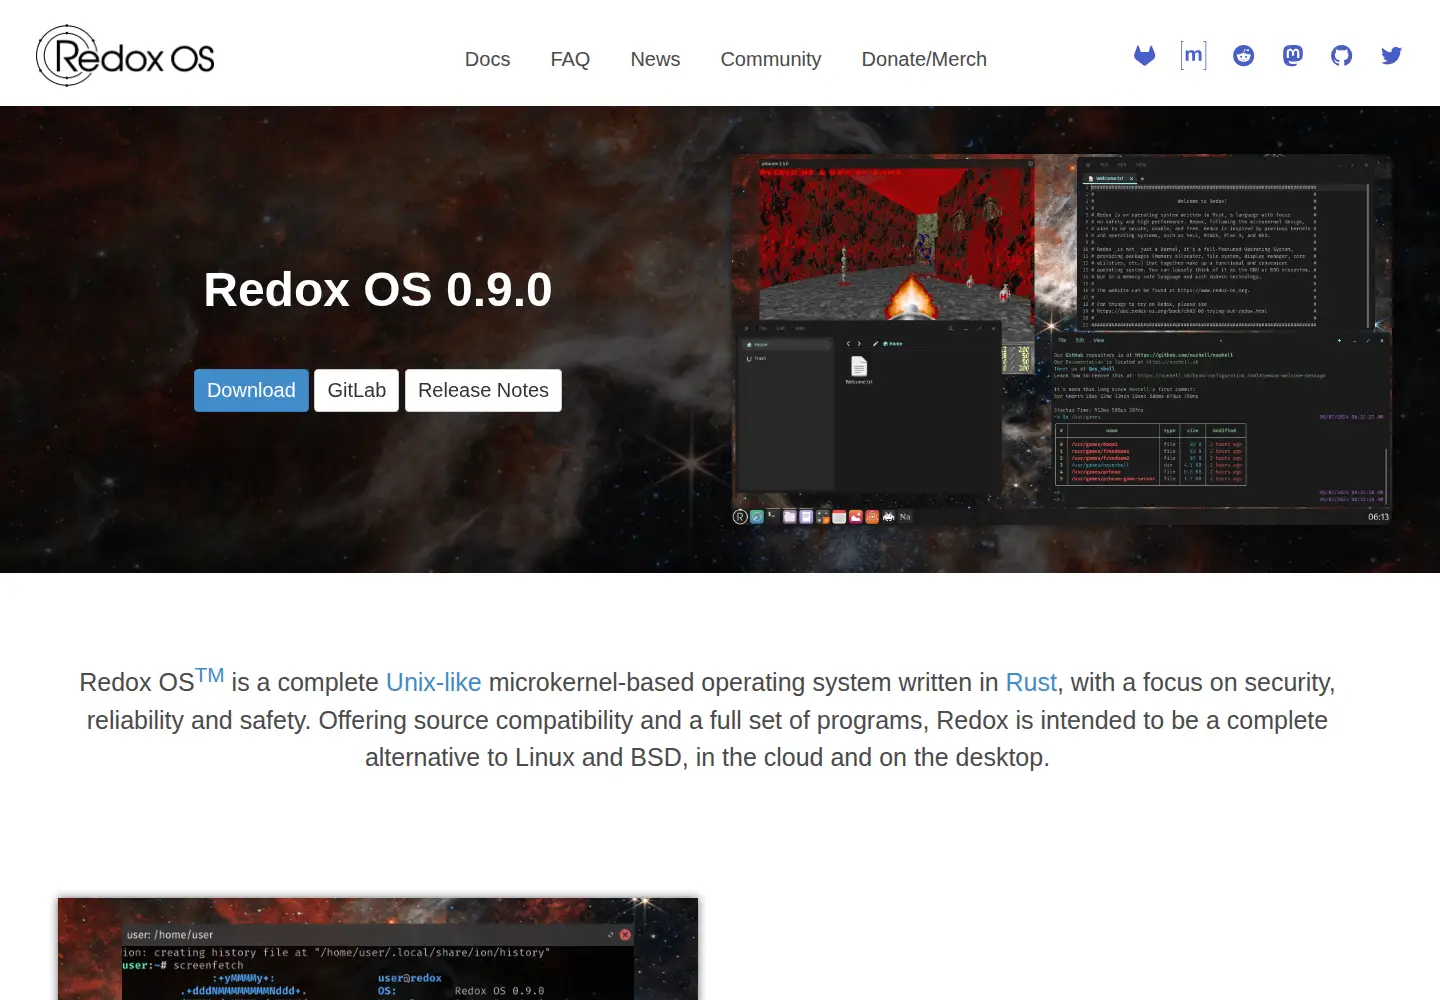This screenshot has height=1000, width=1440.
Task: Open the Donate/Merch menu item
Action: [x=924, y=59]
